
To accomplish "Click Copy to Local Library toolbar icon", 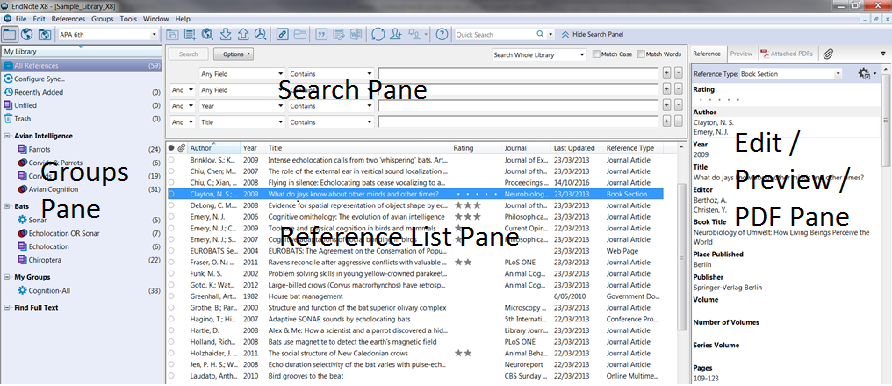I will coord(172,34).
